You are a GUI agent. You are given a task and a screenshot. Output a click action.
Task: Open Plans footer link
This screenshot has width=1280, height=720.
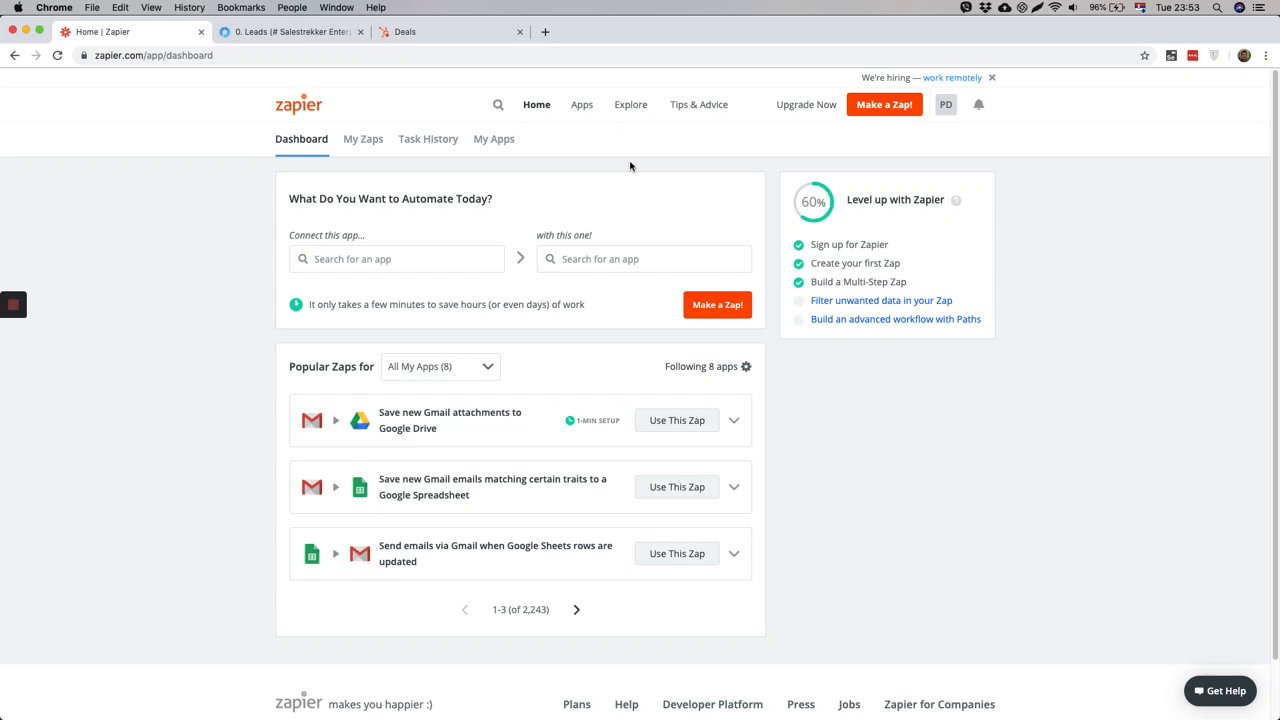click(577, 704)
